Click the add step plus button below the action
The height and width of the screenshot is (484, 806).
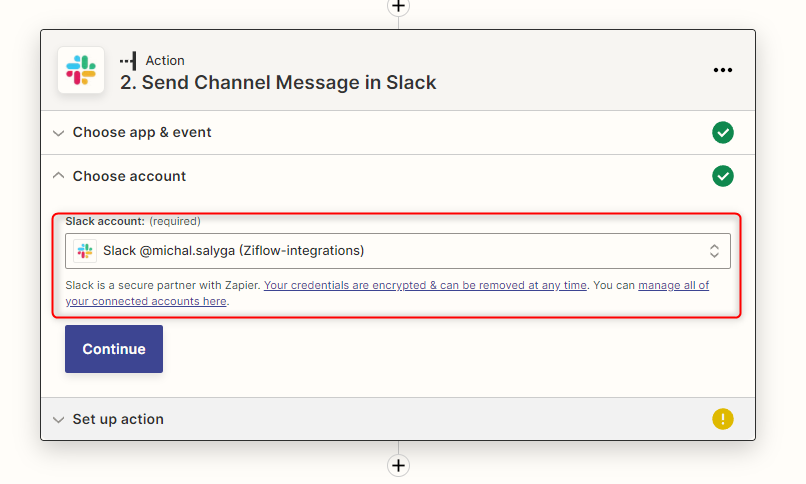[398, 465]
